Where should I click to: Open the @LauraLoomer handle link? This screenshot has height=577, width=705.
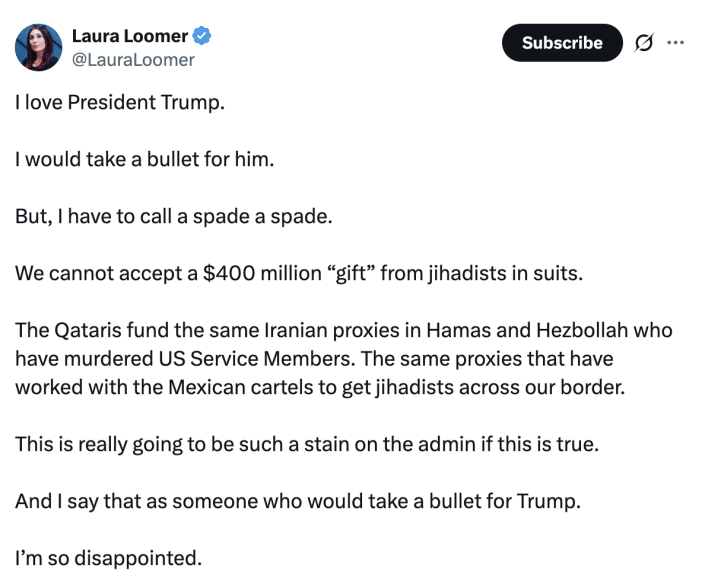tap(133, 59)
